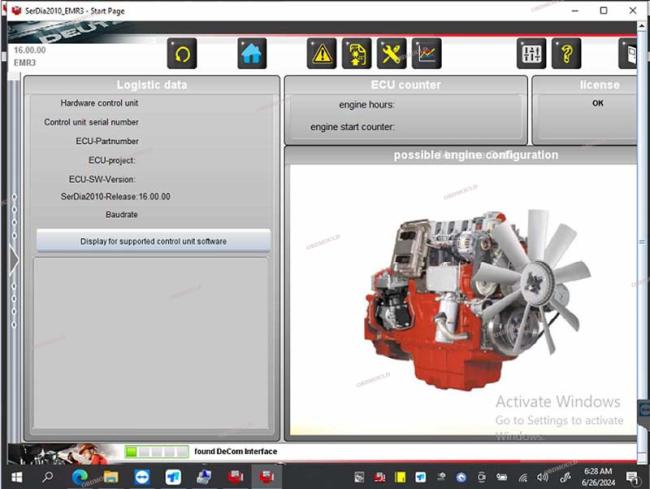This screenshot has width=650, height=489.
Task: Click 'Display for supported control unit software' button
Action: tap(154, 241)
